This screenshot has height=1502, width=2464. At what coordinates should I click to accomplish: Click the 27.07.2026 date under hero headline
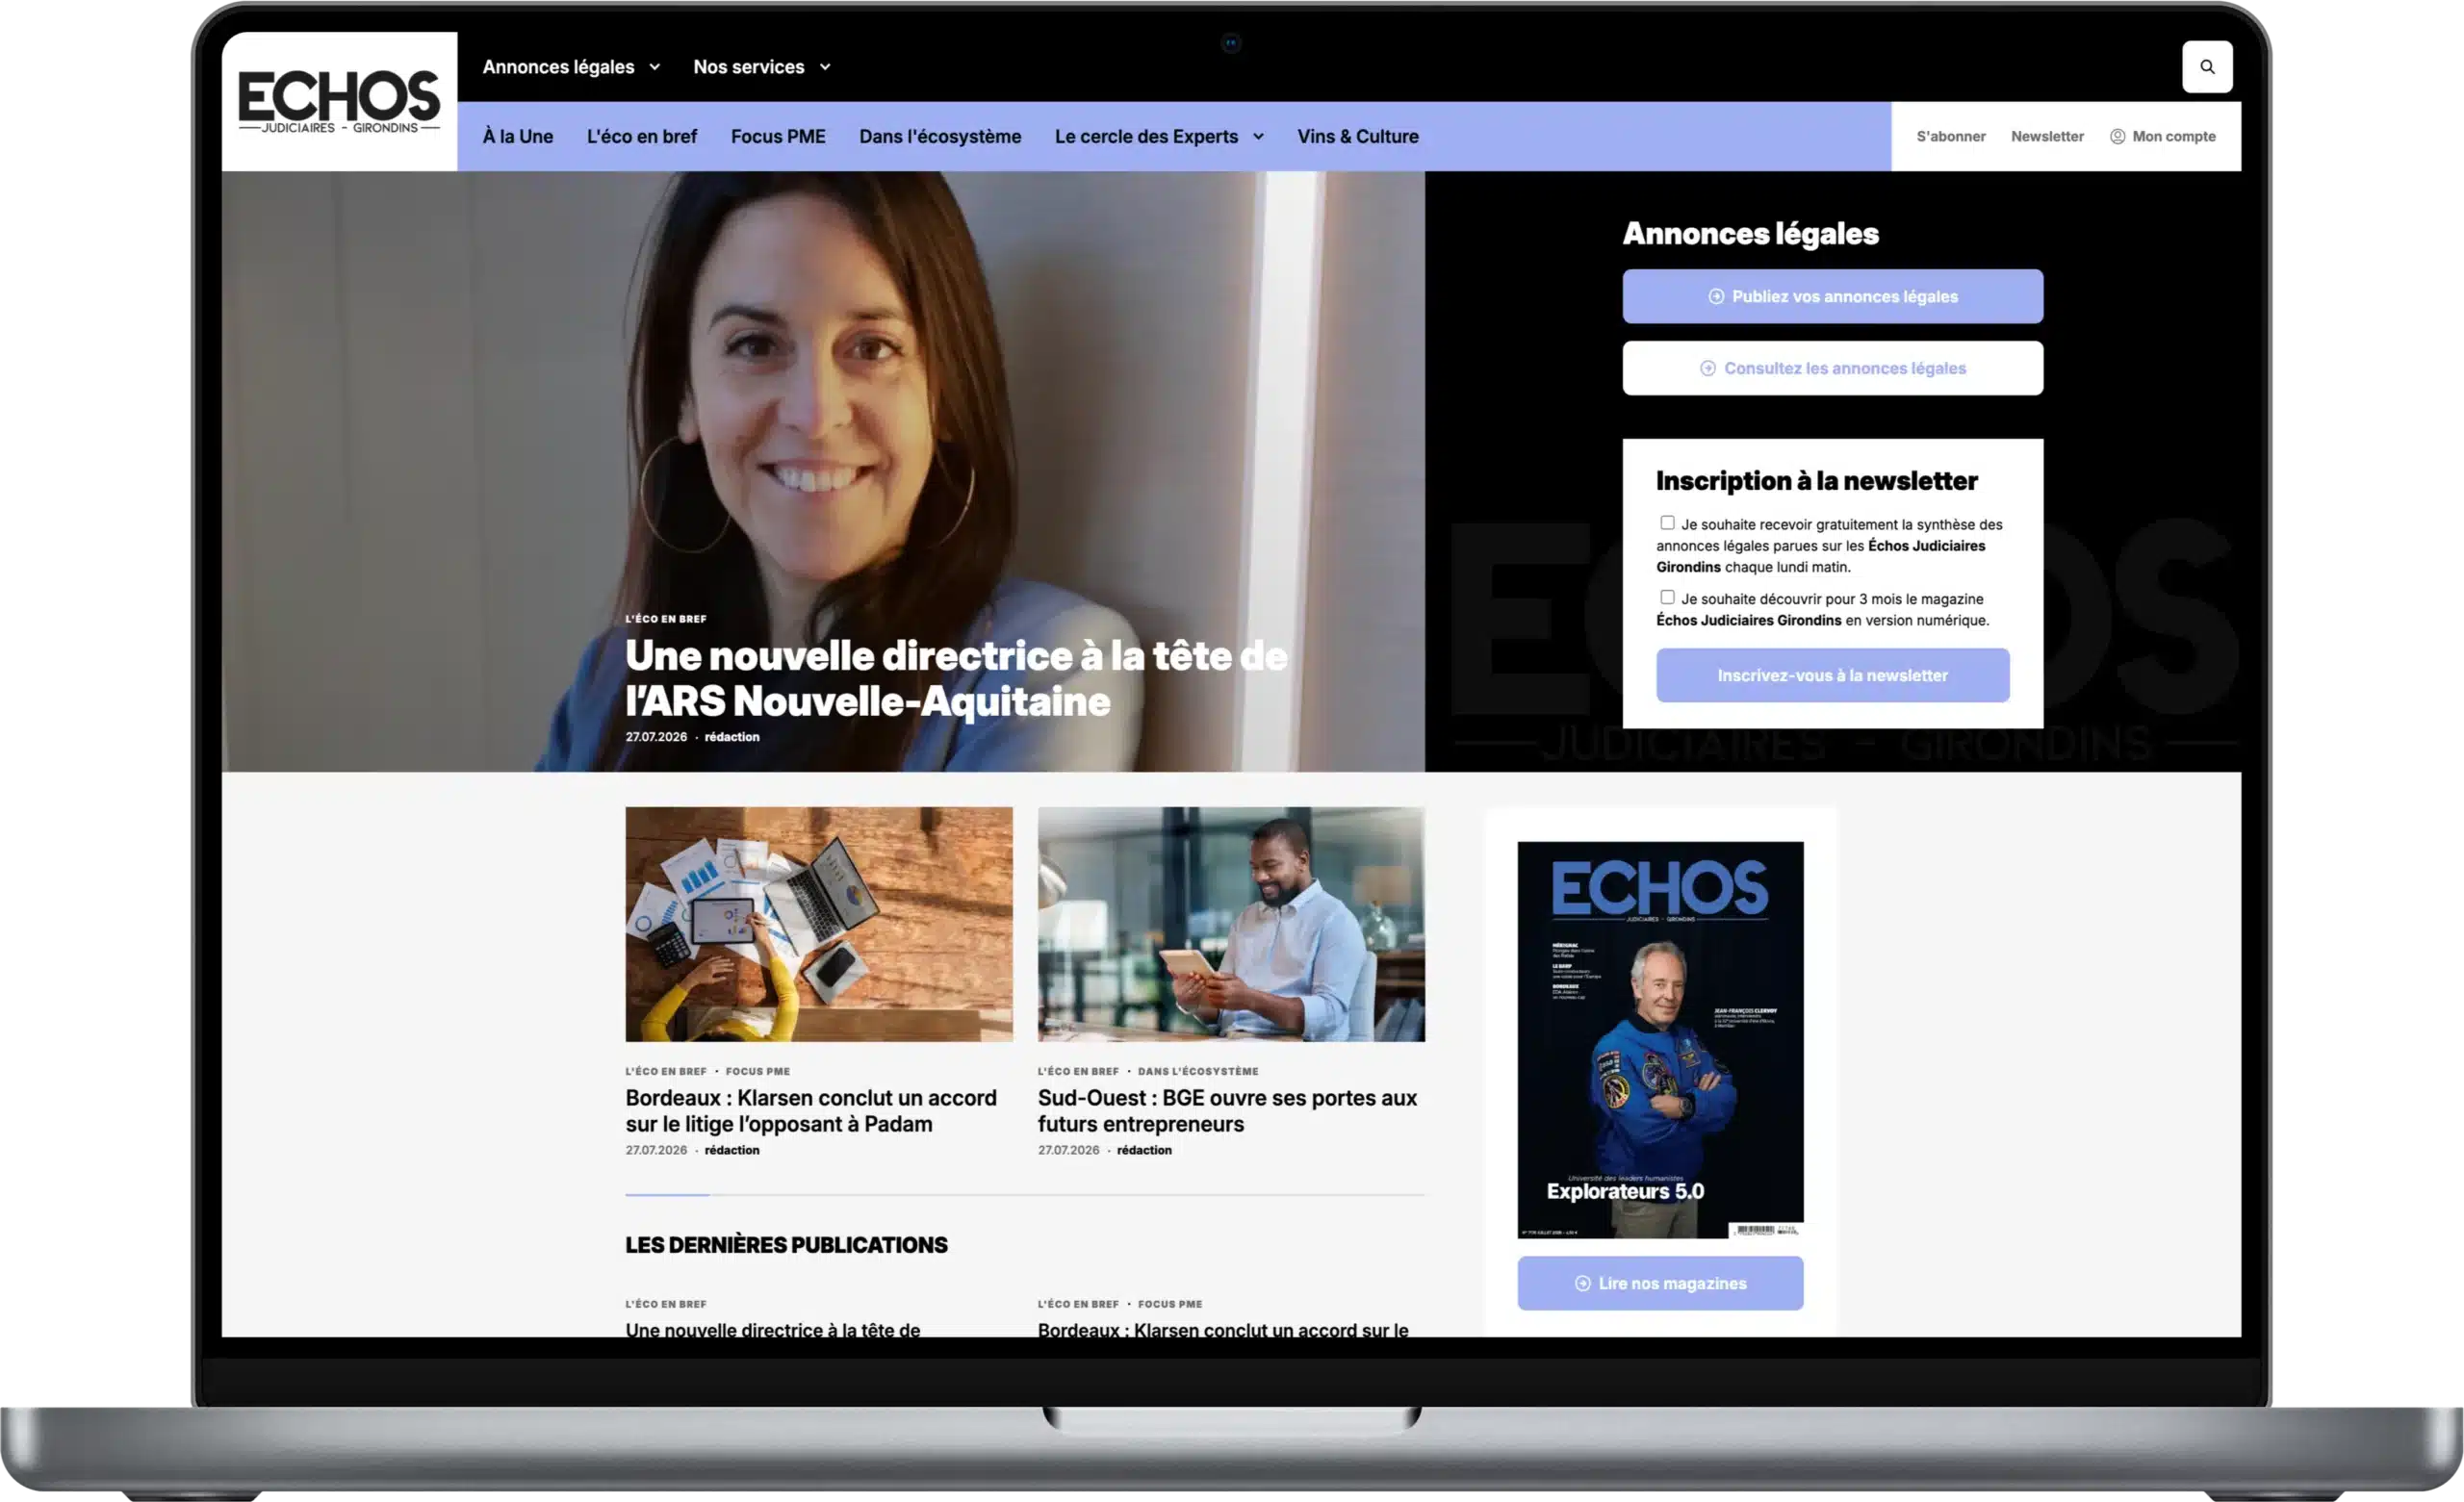pyautogui.click(x=656, y=737)
